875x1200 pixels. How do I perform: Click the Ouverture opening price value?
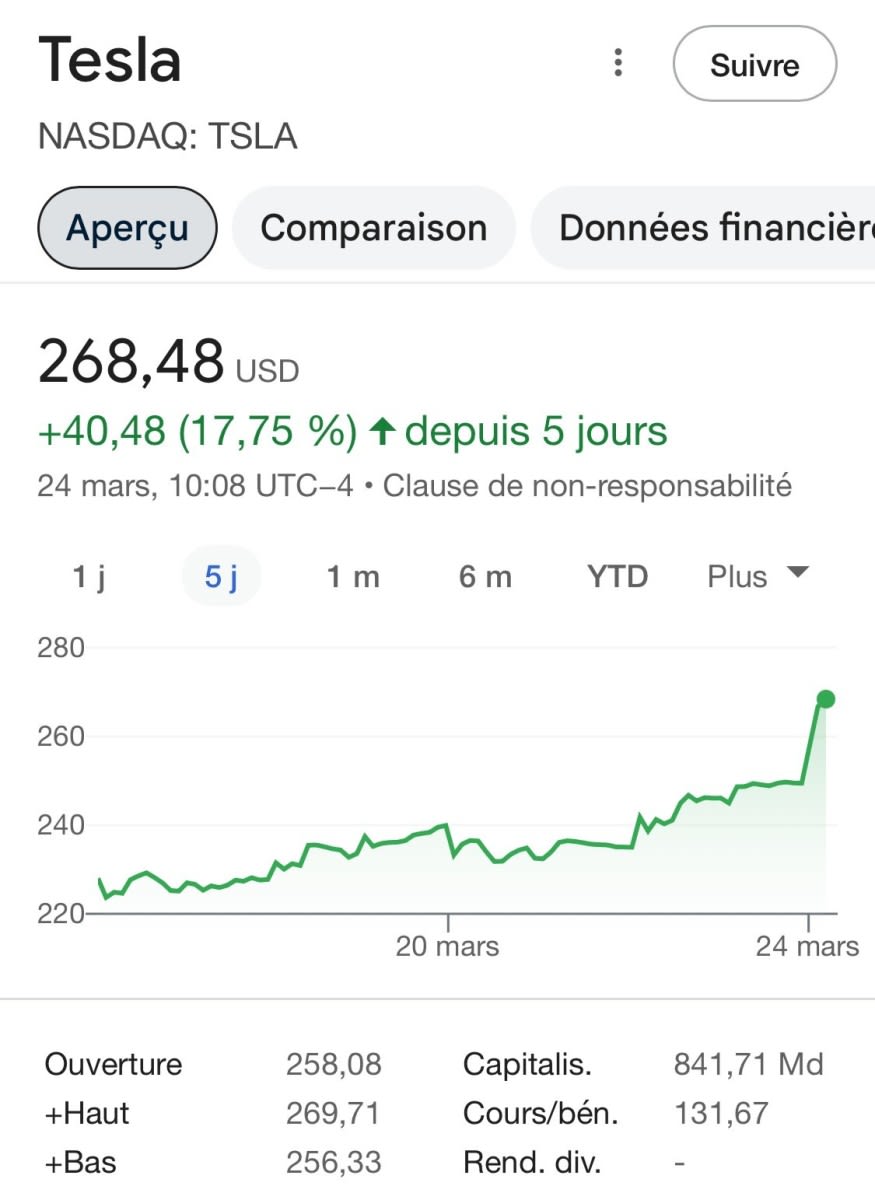[x=334, y=1064]
